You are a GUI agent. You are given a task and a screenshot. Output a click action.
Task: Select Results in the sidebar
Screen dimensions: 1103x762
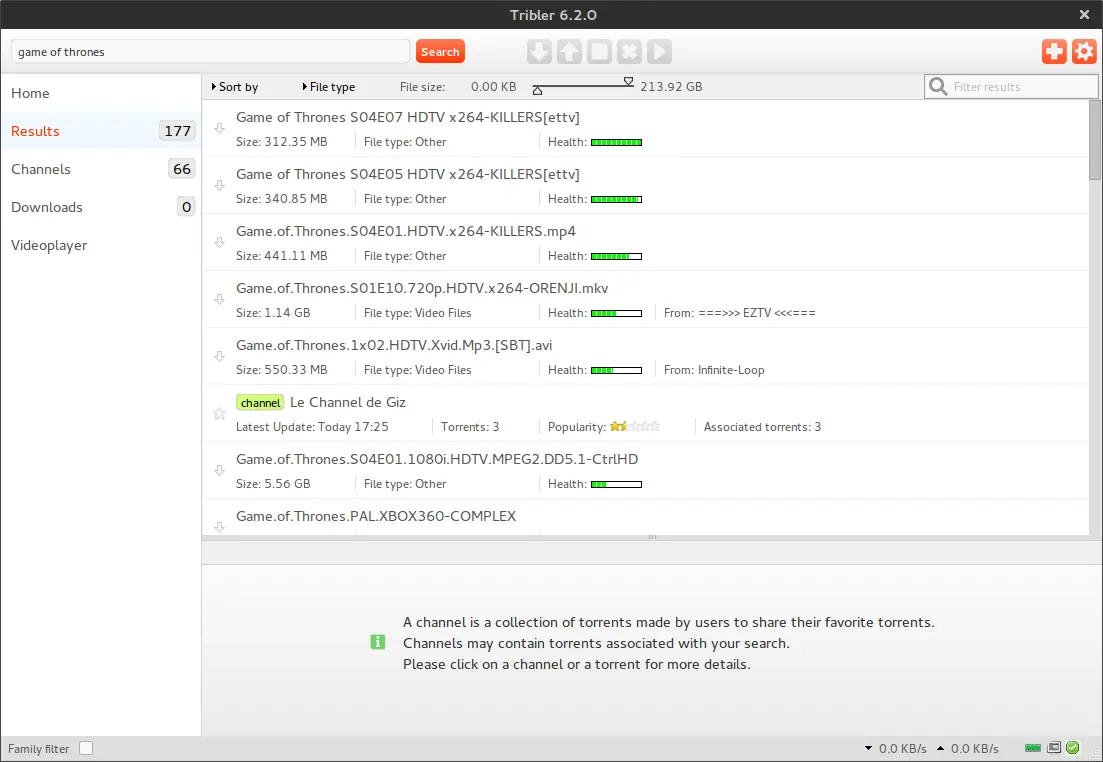101,131
